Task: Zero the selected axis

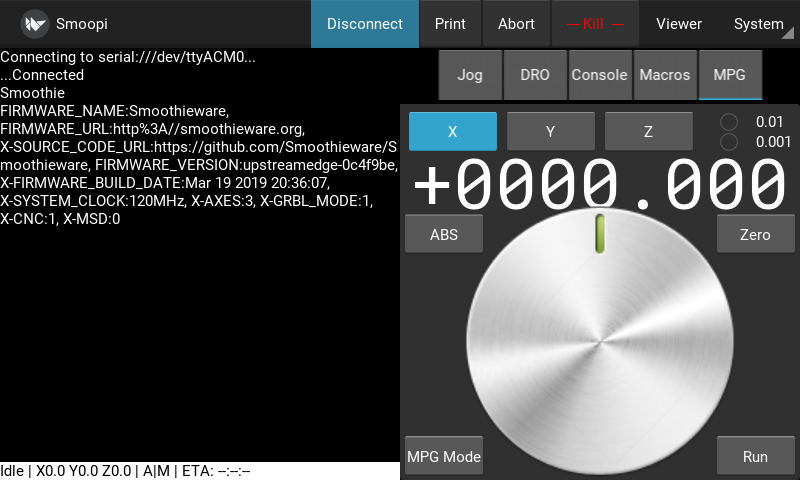Action: tap(756, 234)
